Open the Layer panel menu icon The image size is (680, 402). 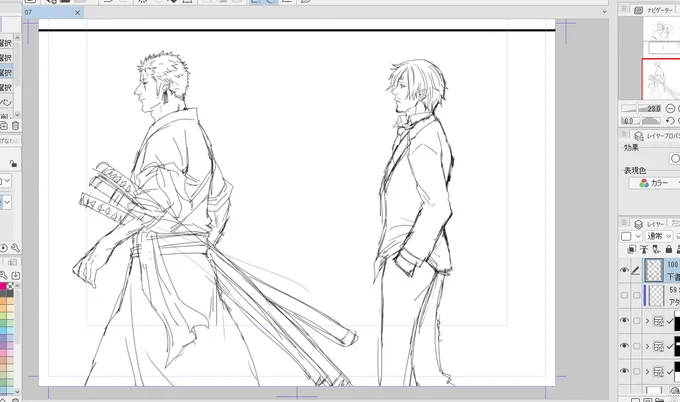point(624,223)
